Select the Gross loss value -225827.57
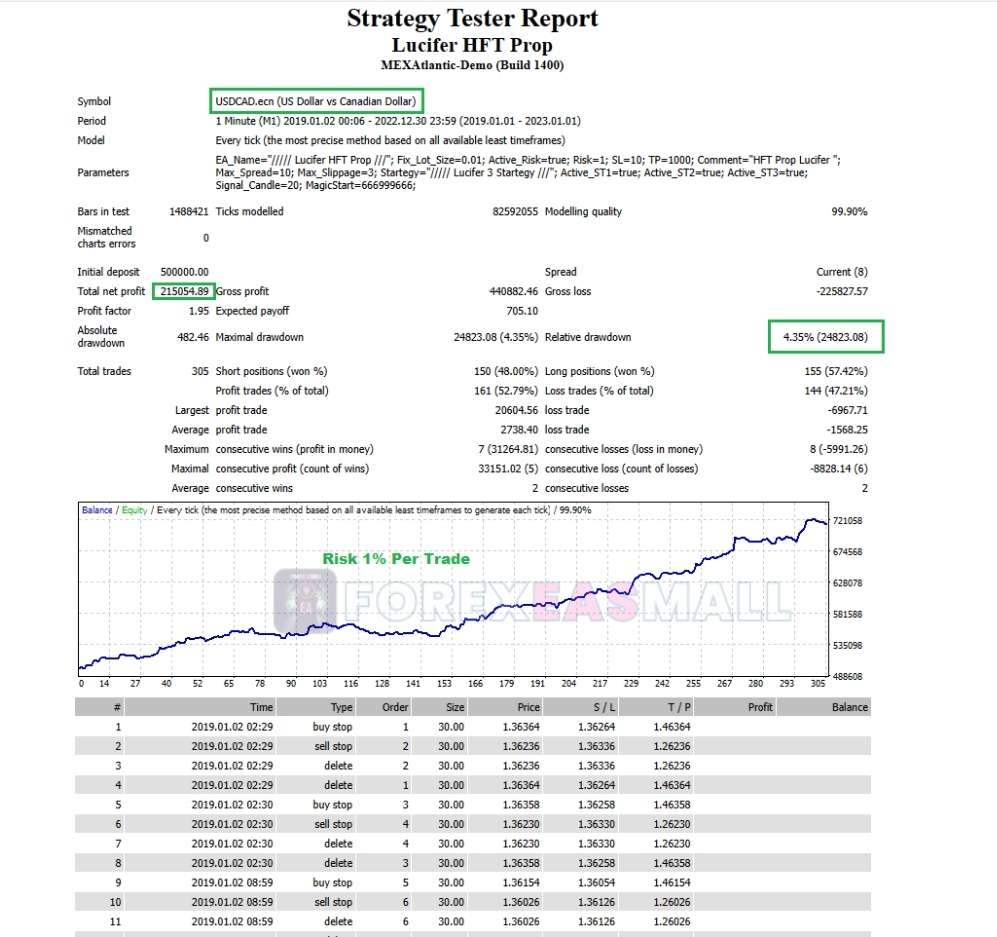 (842, 291)
